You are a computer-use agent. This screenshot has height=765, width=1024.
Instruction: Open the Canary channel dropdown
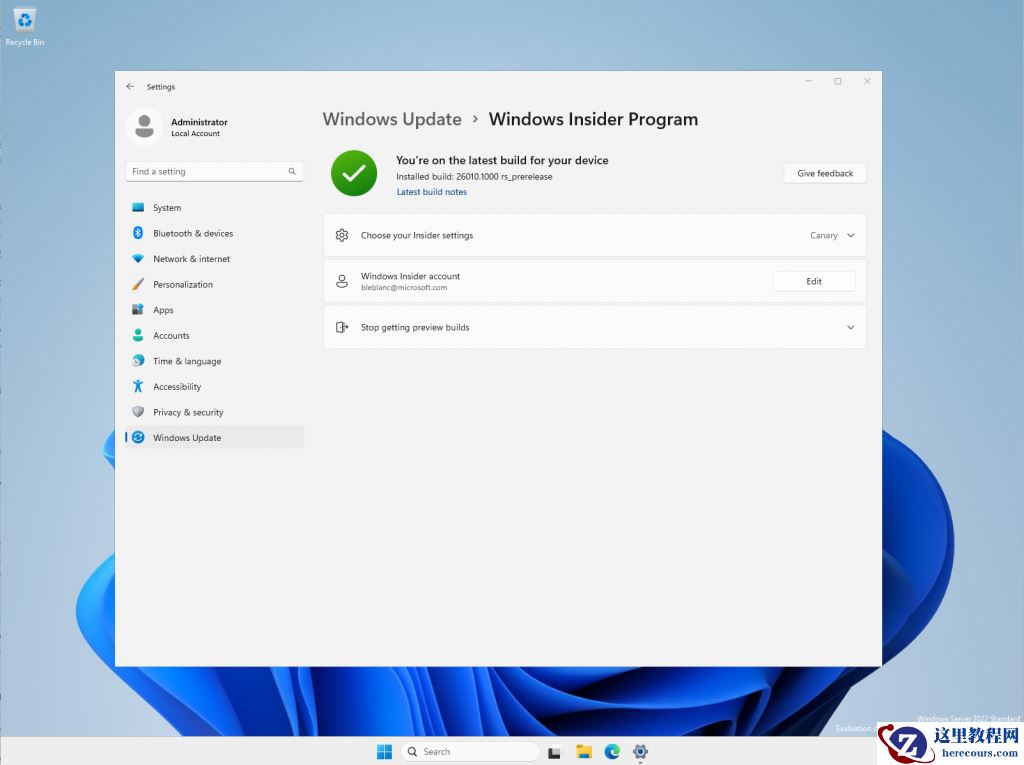832,235
